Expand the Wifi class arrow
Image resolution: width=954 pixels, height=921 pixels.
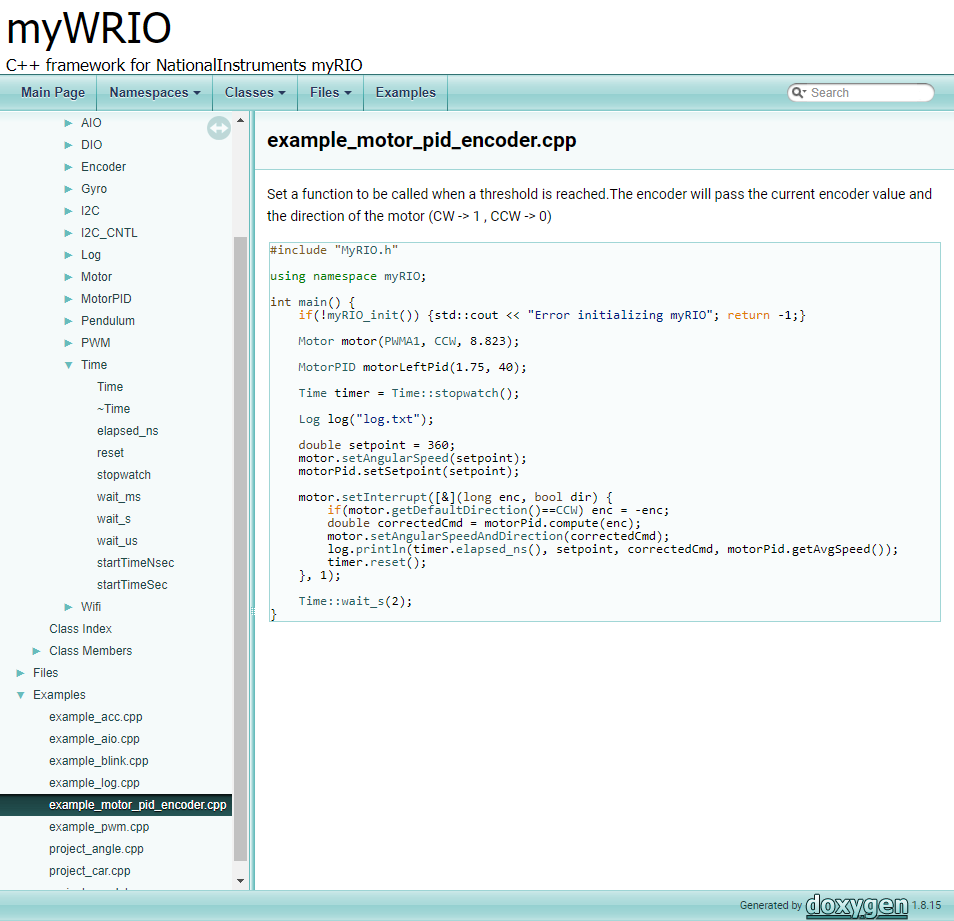pos(68,607)
